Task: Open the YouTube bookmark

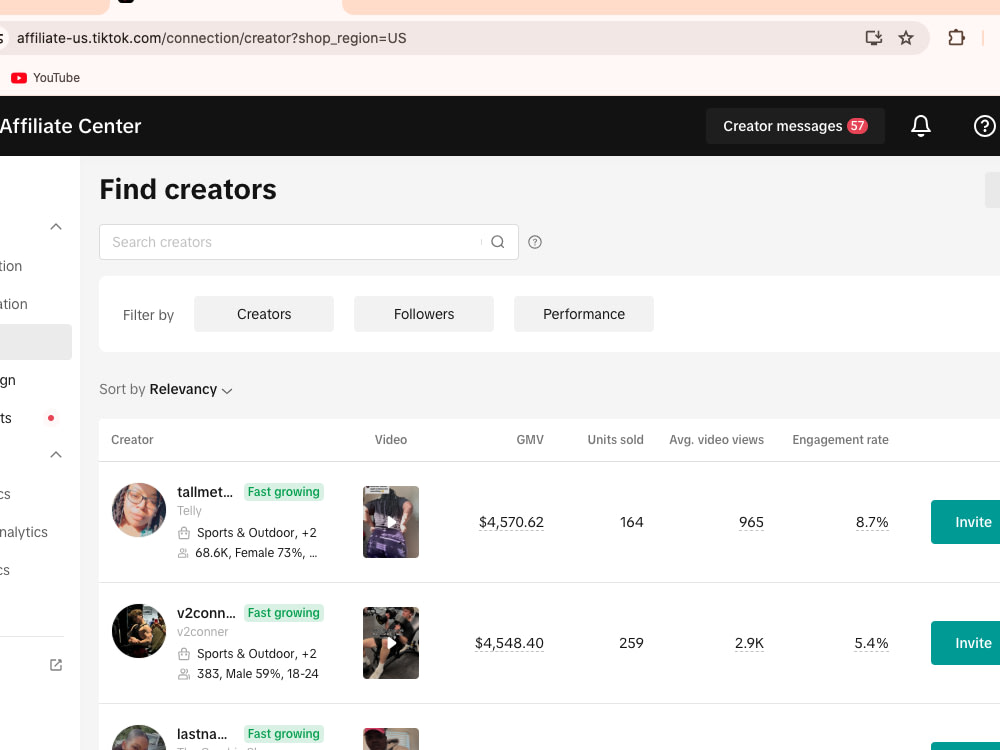Action: click(x=45, y=78)
